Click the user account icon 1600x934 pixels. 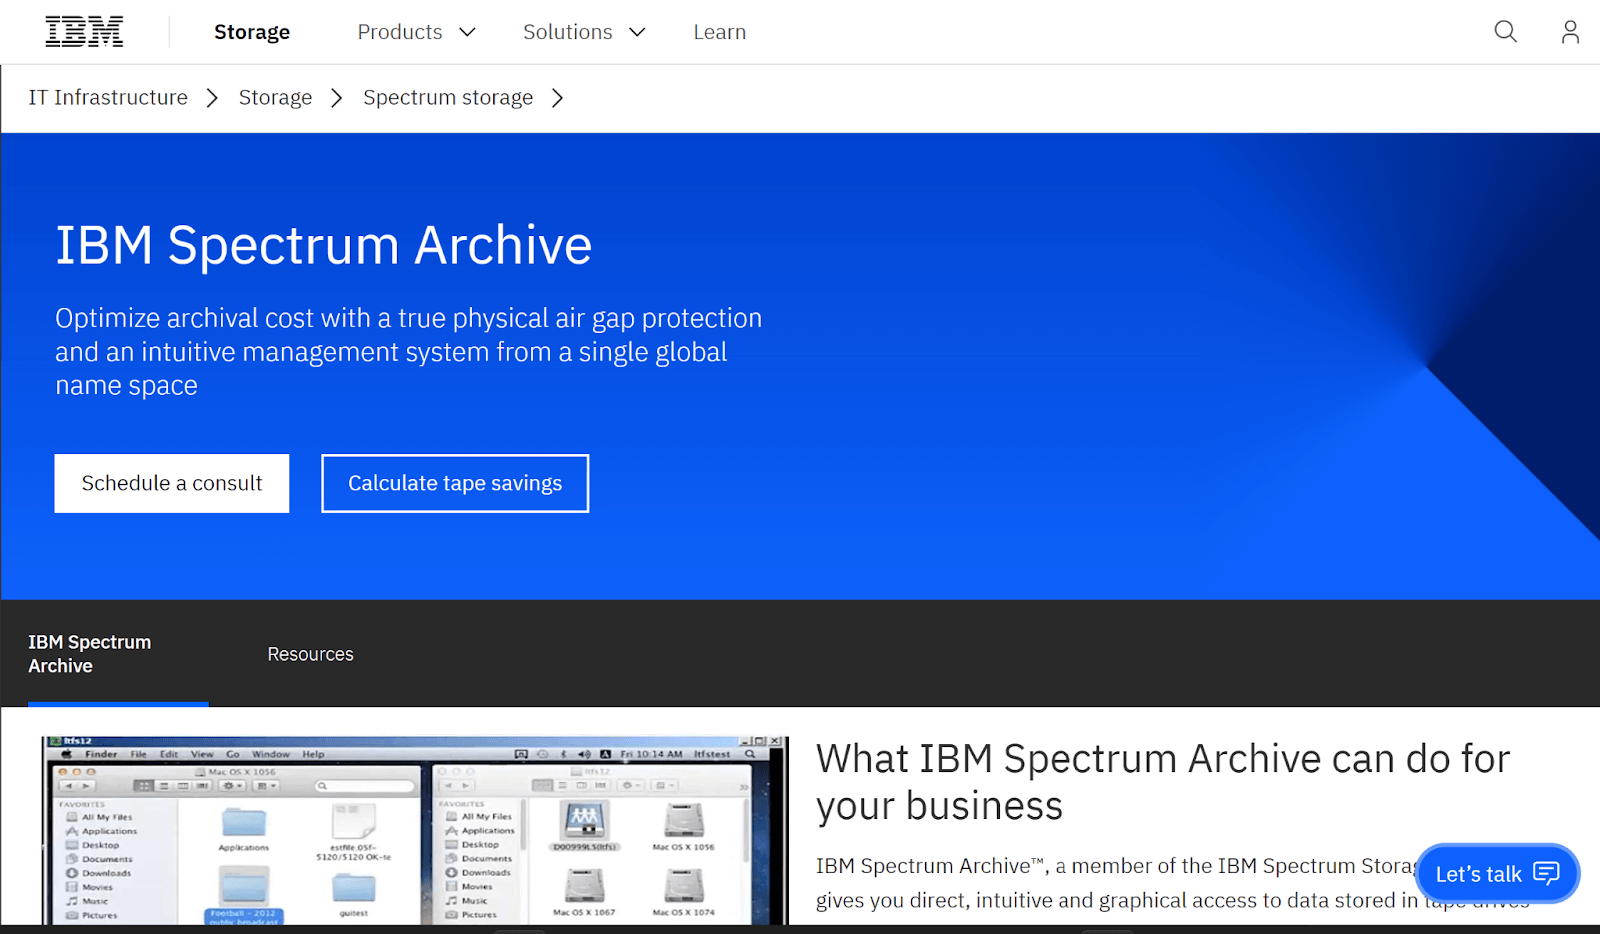tap(1568, 31)
